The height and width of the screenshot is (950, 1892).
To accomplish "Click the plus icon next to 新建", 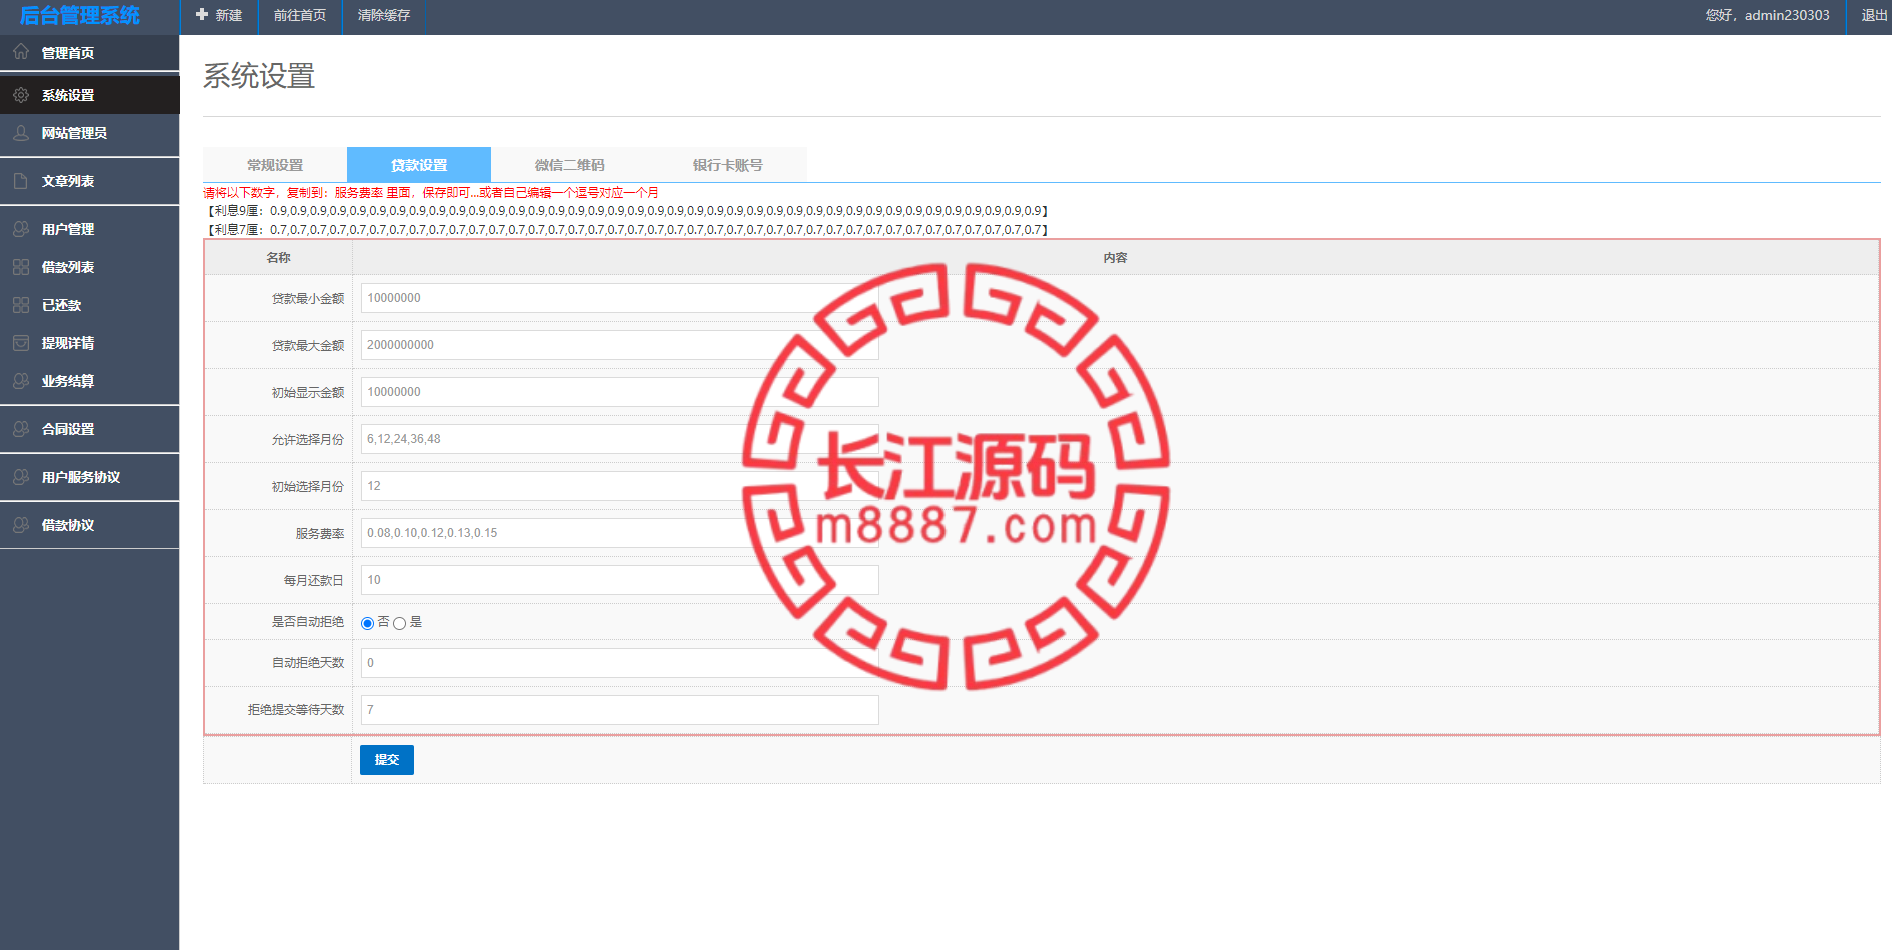I will pyautogui.click(x=202, y=15).
